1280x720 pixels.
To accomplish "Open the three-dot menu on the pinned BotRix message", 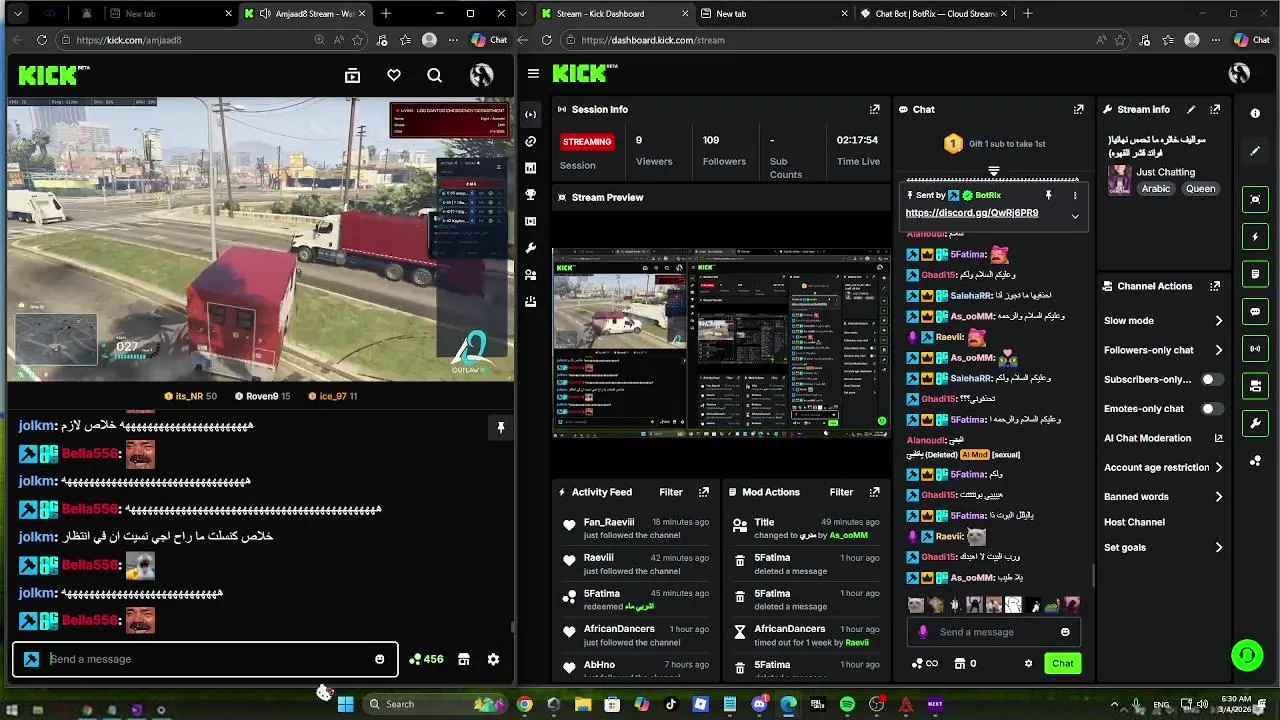I will pos(1075,195).
